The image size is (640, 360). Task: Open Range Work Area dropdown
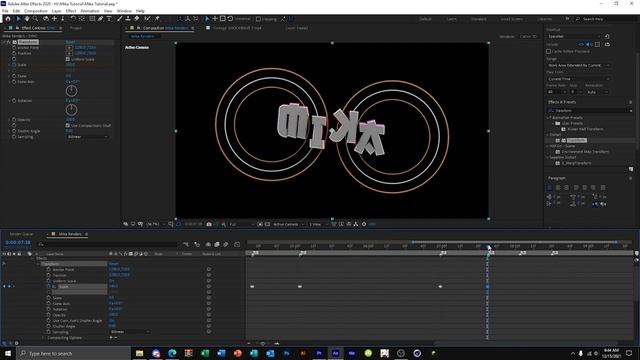(578, 65)
